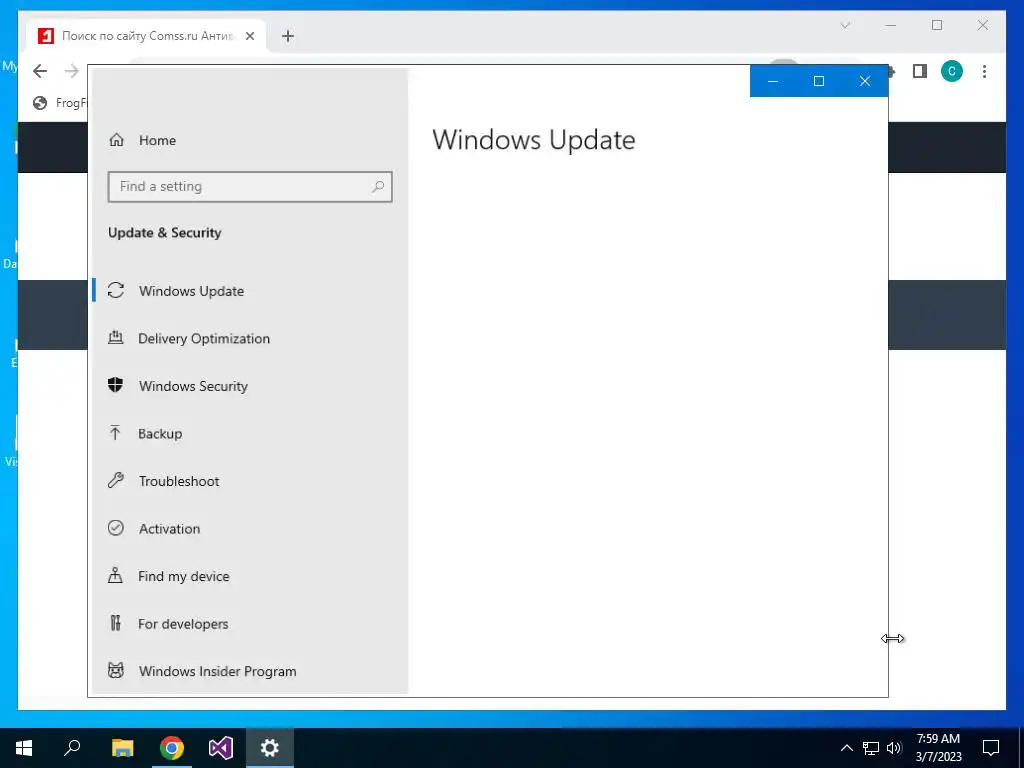
Task: Maximize the Settings window
Action: click(x=819, y=81)
